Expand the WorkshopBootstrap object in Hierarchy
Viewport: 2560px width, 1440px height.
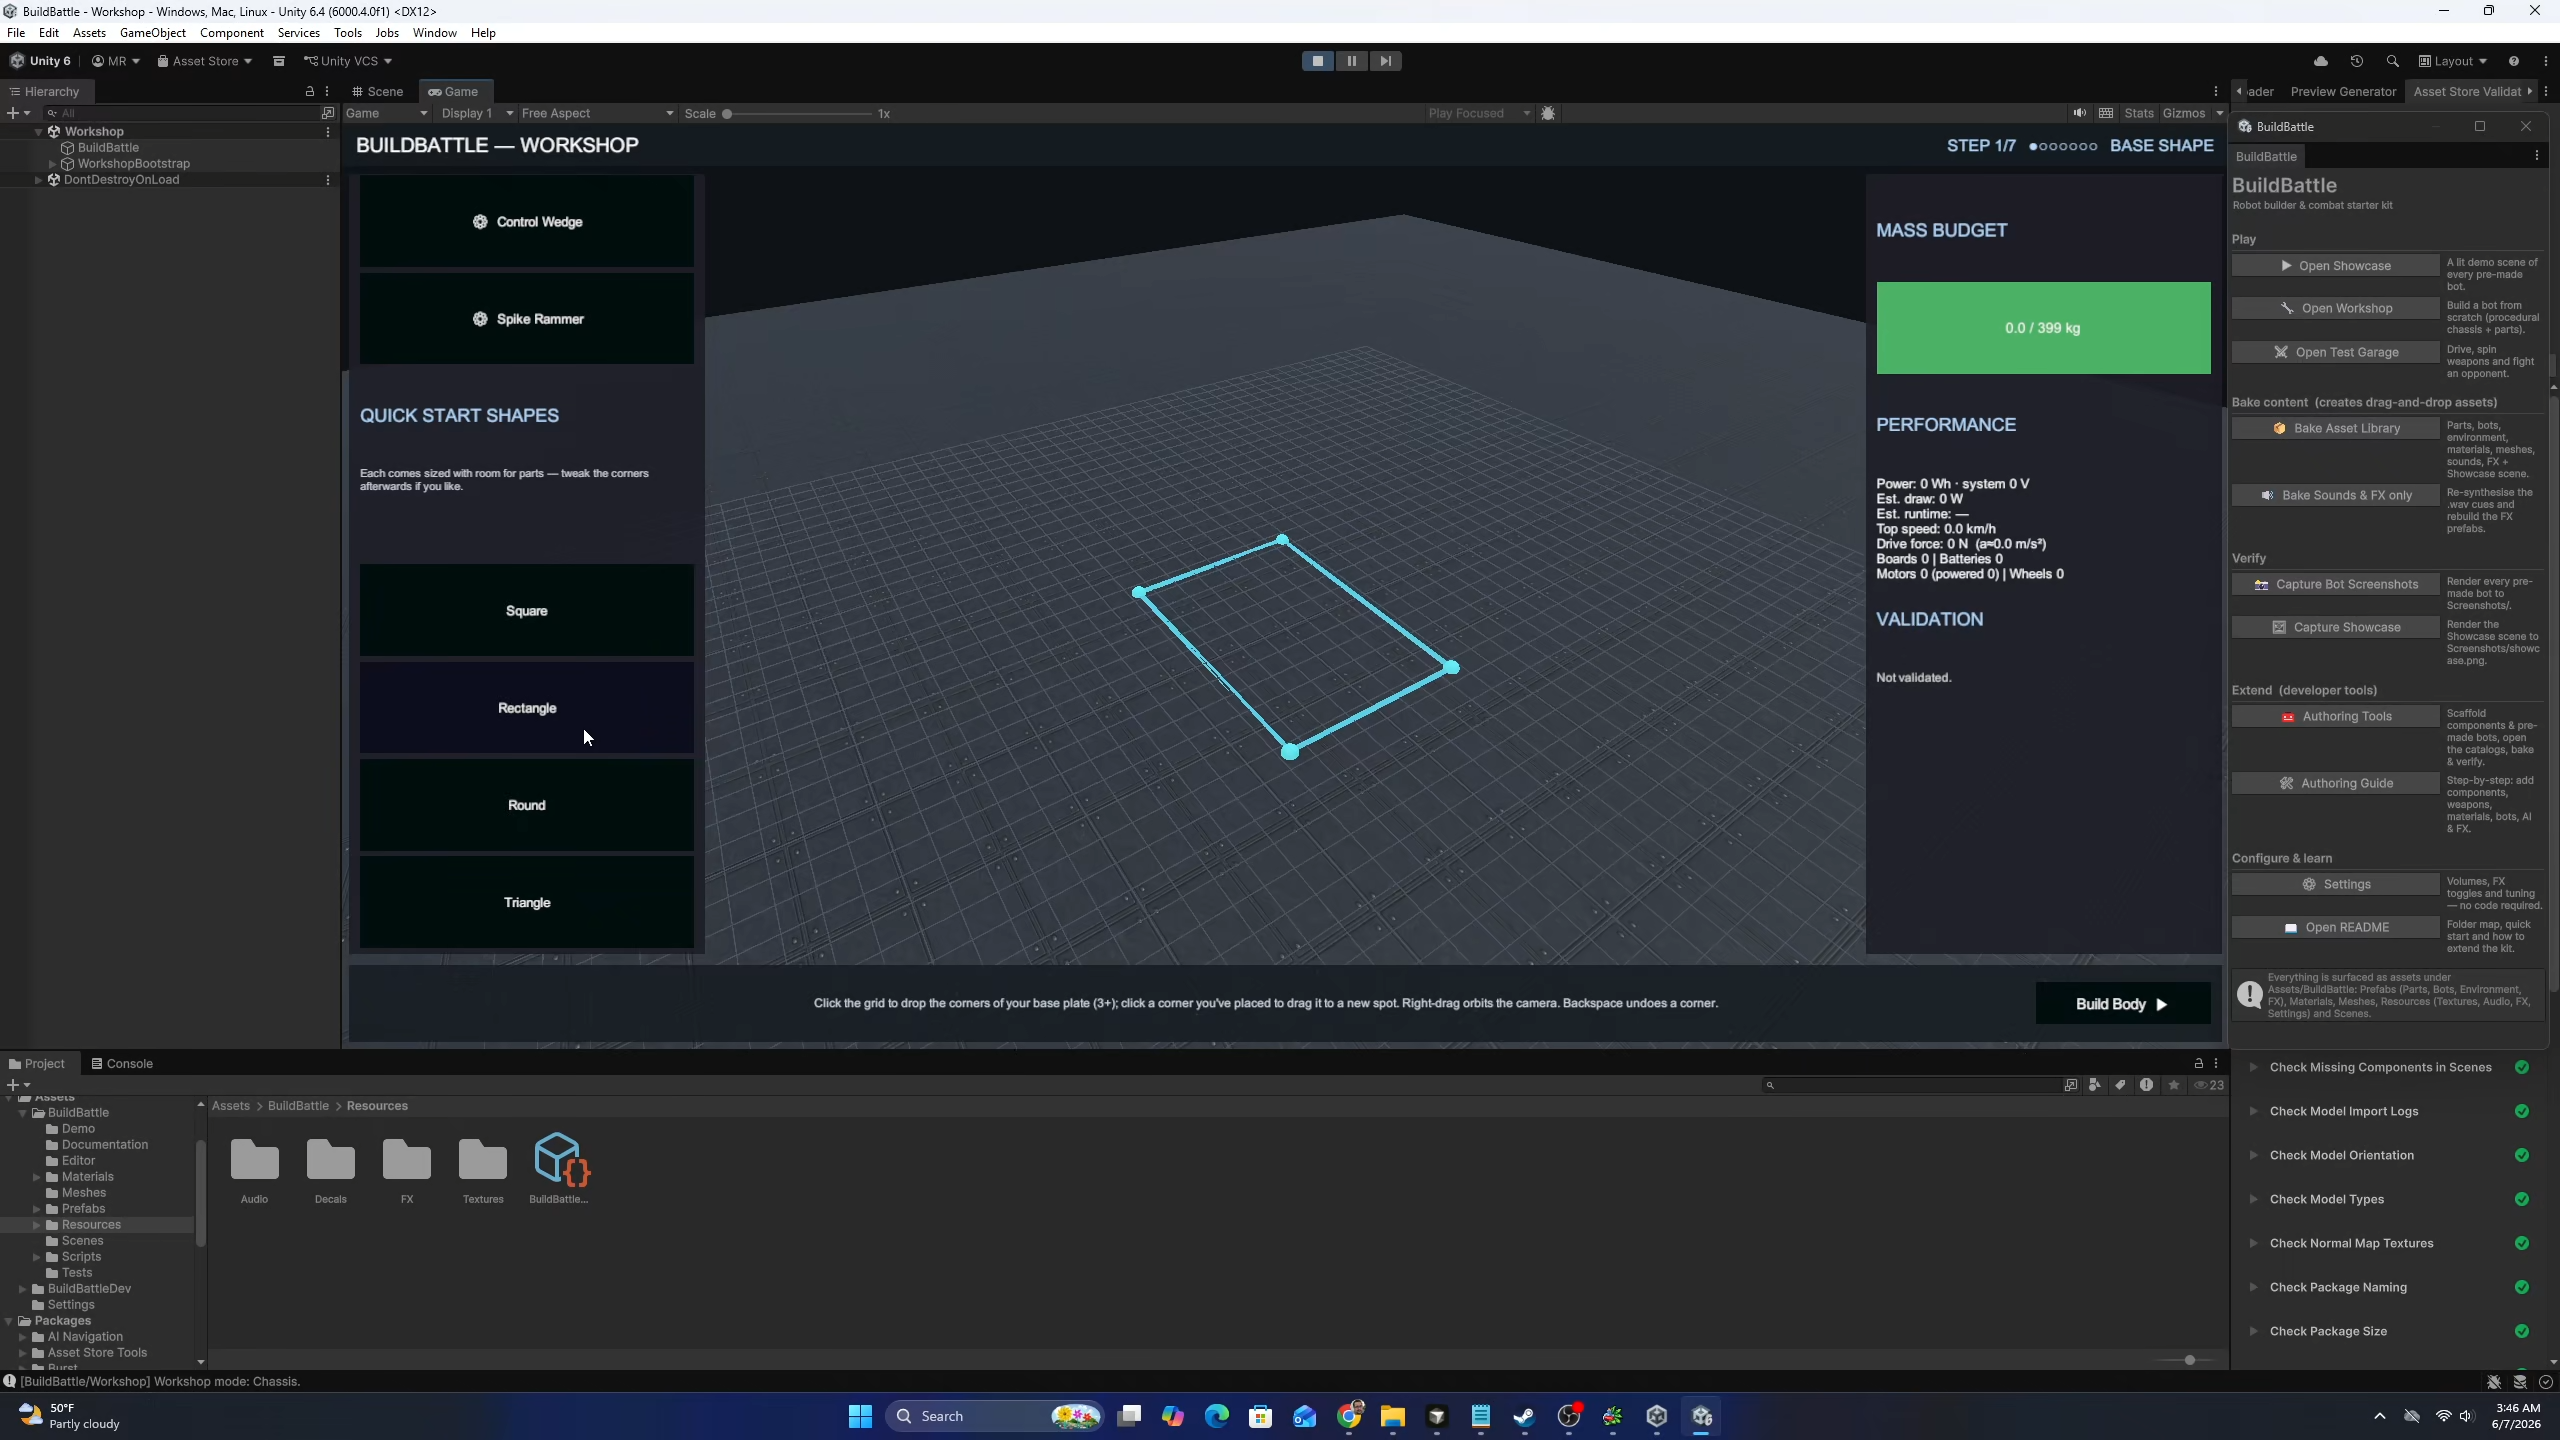(53, 164)
